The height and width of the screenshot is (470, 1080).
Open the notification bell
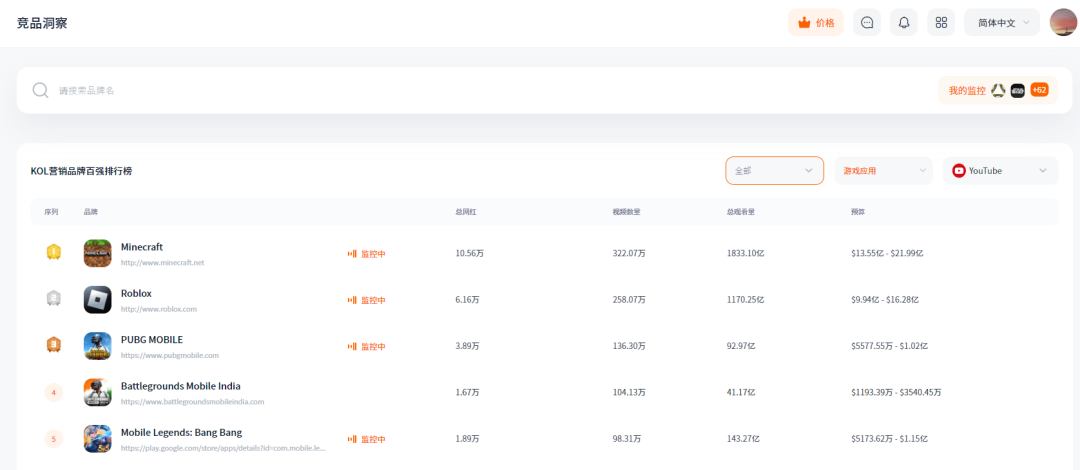(x=904, y=23)
